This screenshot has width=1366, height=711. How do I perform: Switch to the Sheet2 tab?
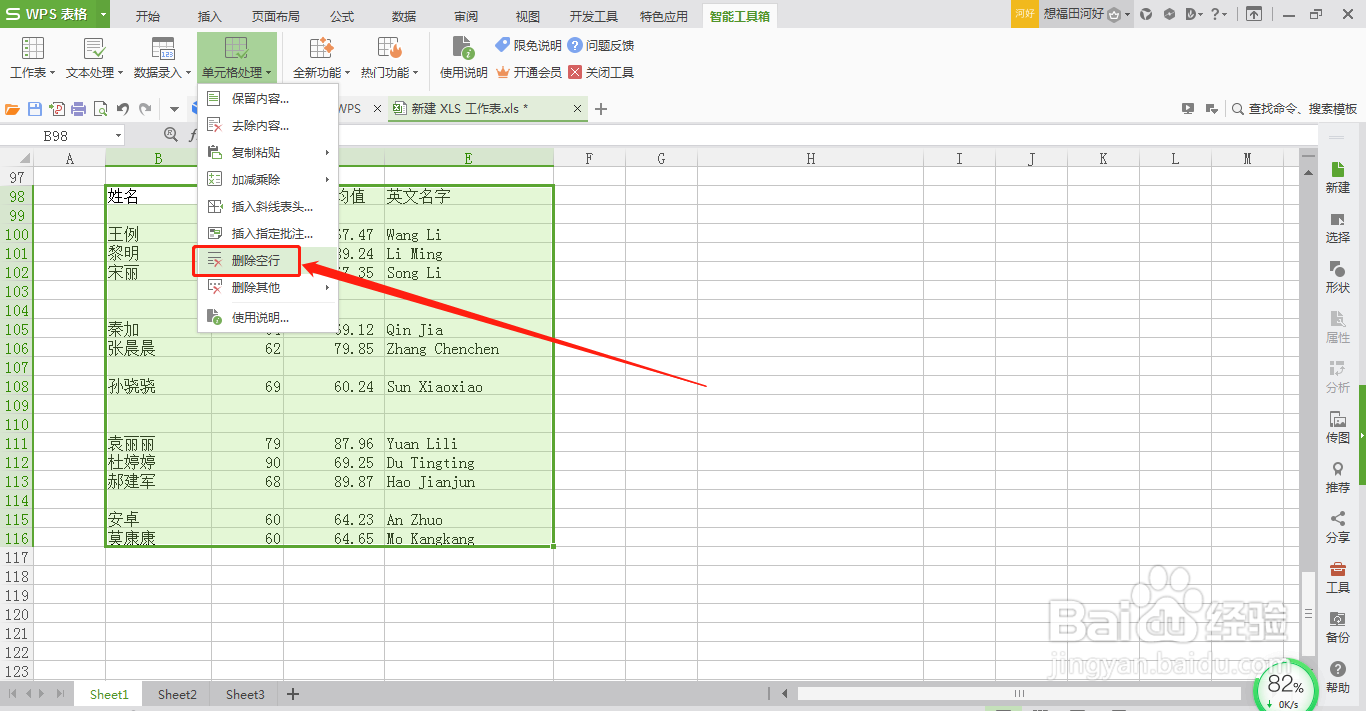(177, 694)
